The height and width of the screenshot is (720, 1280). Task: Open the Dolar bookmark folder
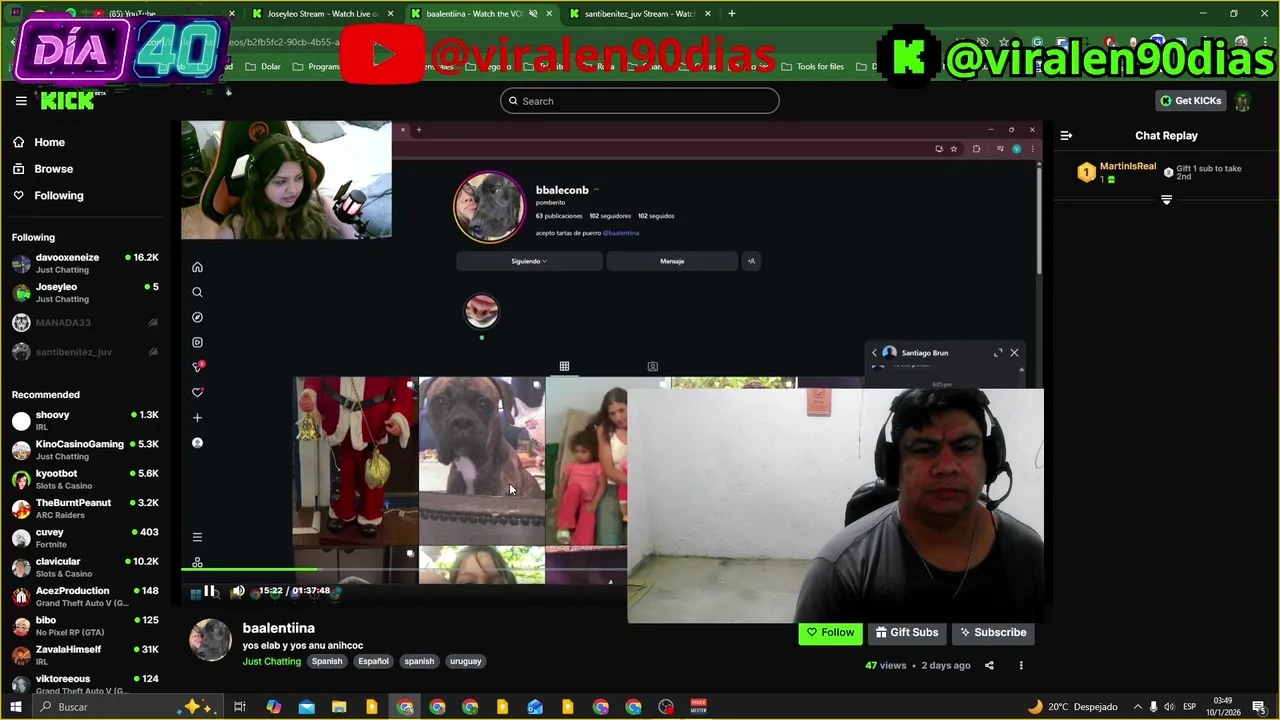(x=263, y=67)
